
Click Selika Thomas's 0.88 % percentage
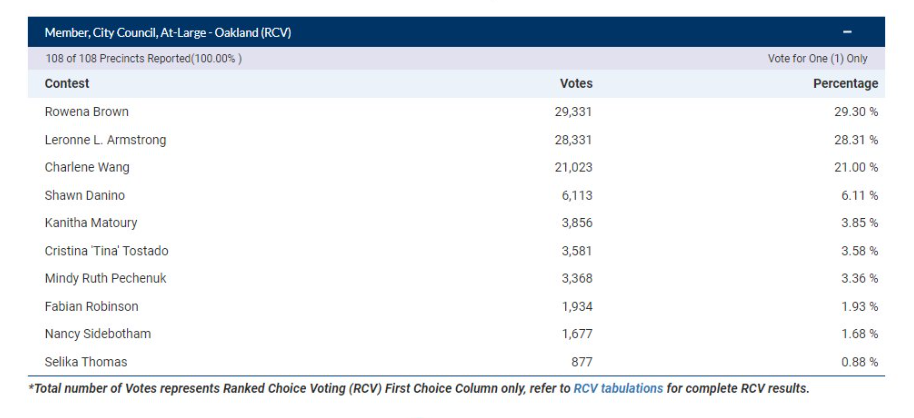click(859, 362)
